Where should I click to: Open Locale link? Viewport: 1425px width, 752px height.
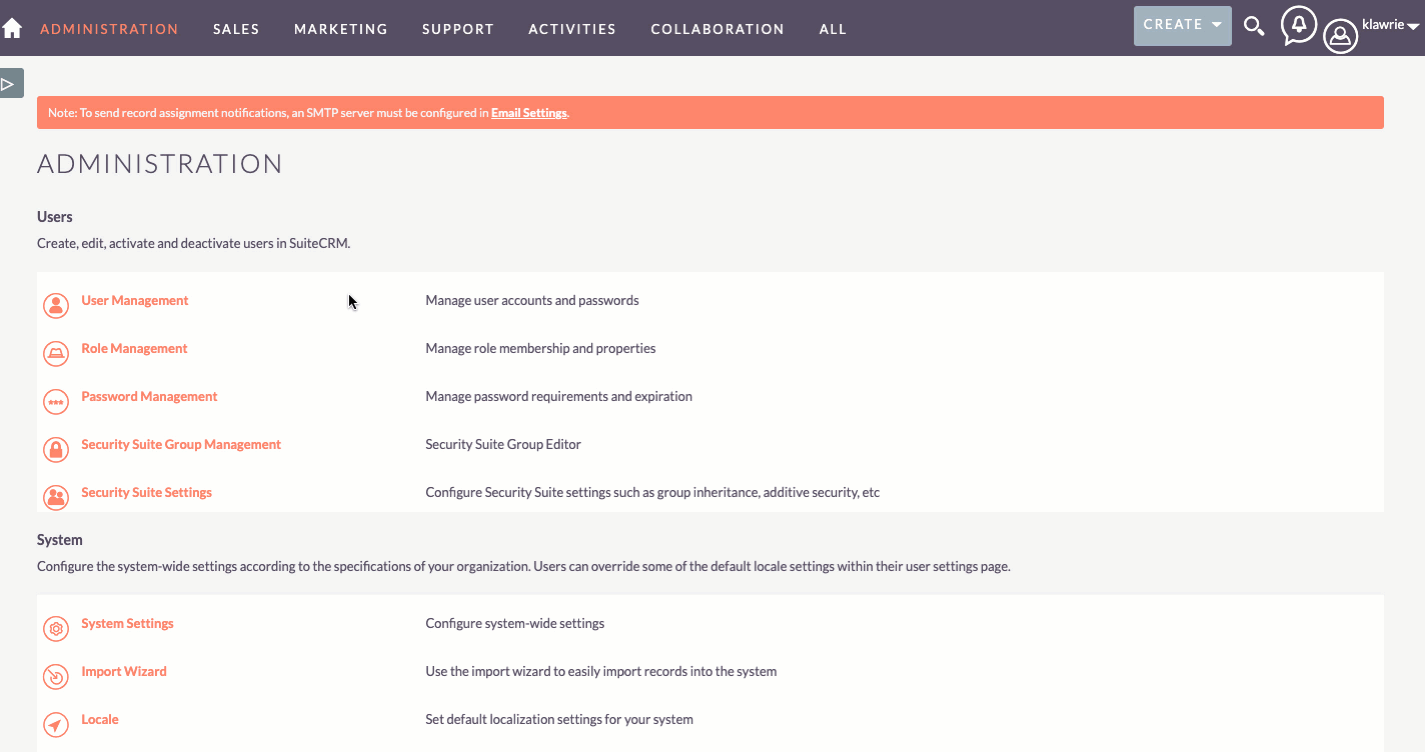[x=100, y=719]
